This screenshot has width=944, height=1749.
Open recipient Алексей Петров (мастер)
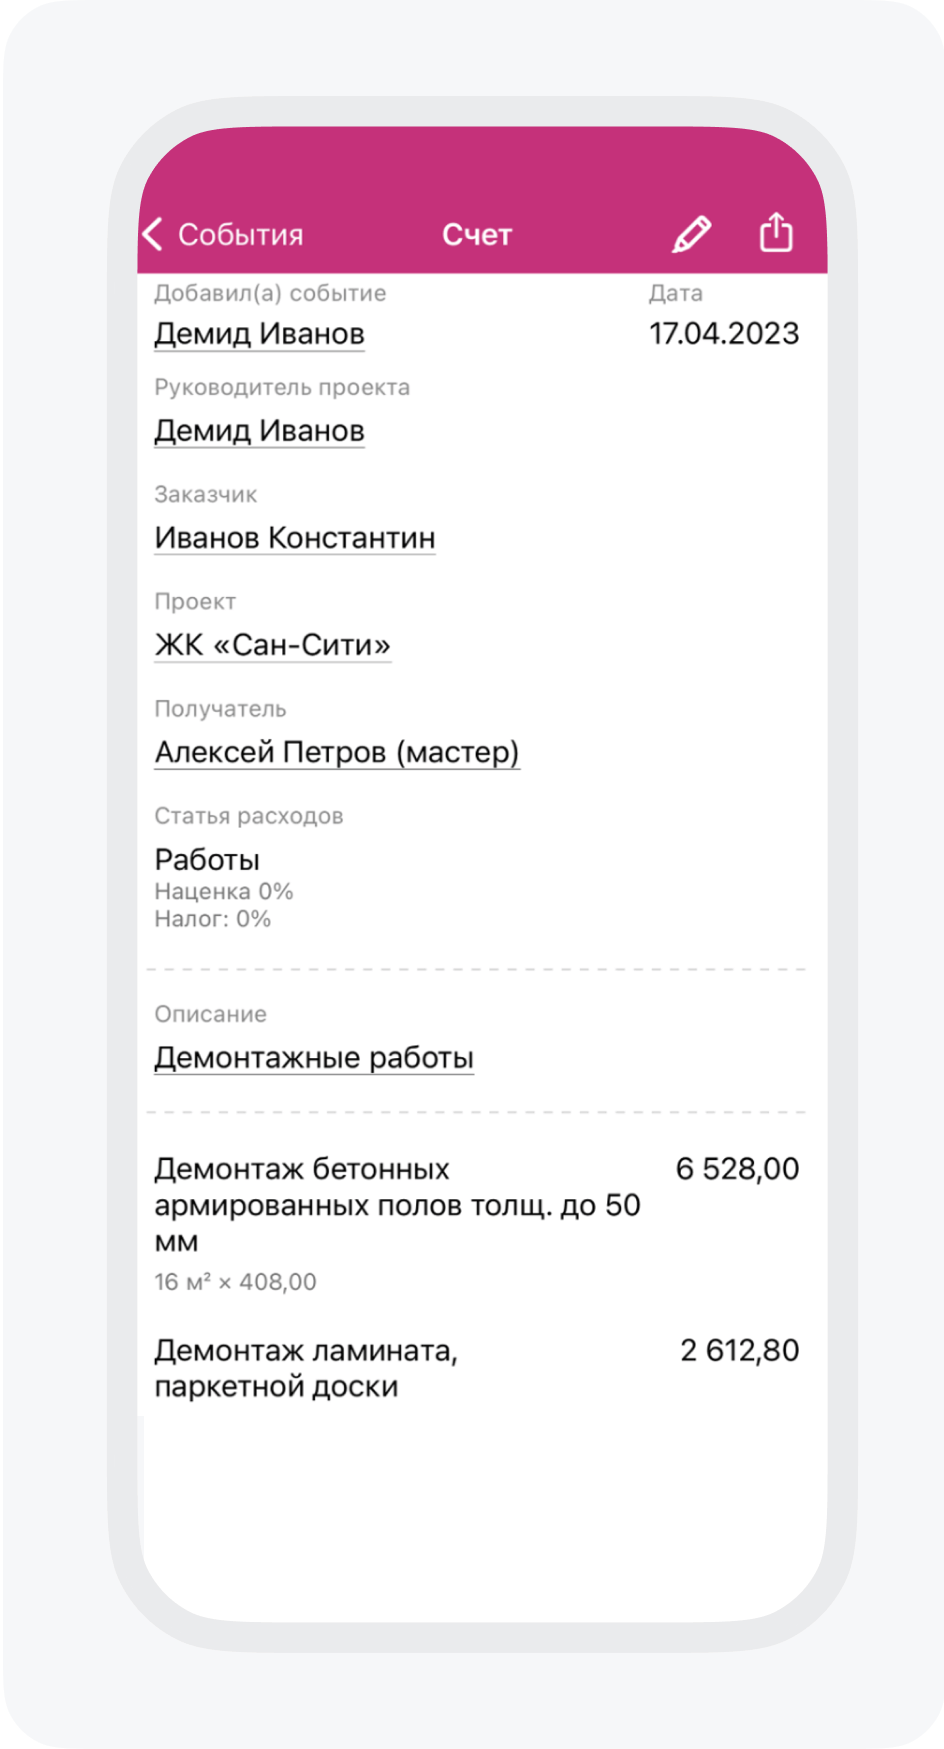[337, 752]
